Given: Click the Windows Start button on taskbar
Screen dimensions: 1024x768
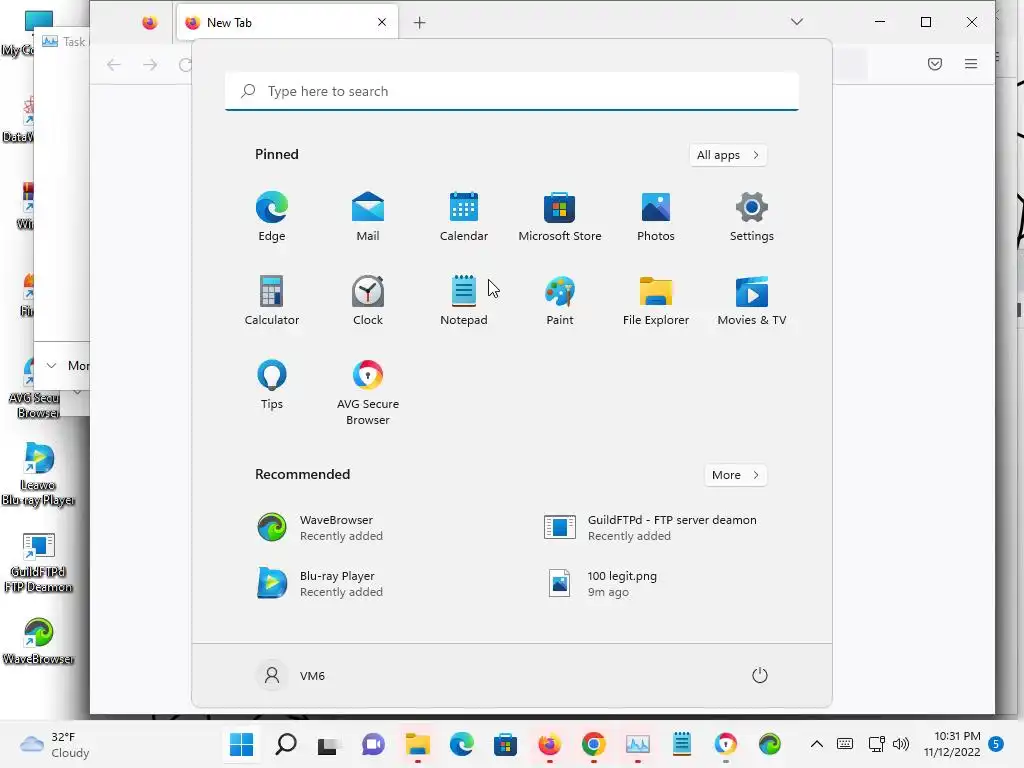Looking at the screenshot, I should pyautogui.click(x=242, y=744).
